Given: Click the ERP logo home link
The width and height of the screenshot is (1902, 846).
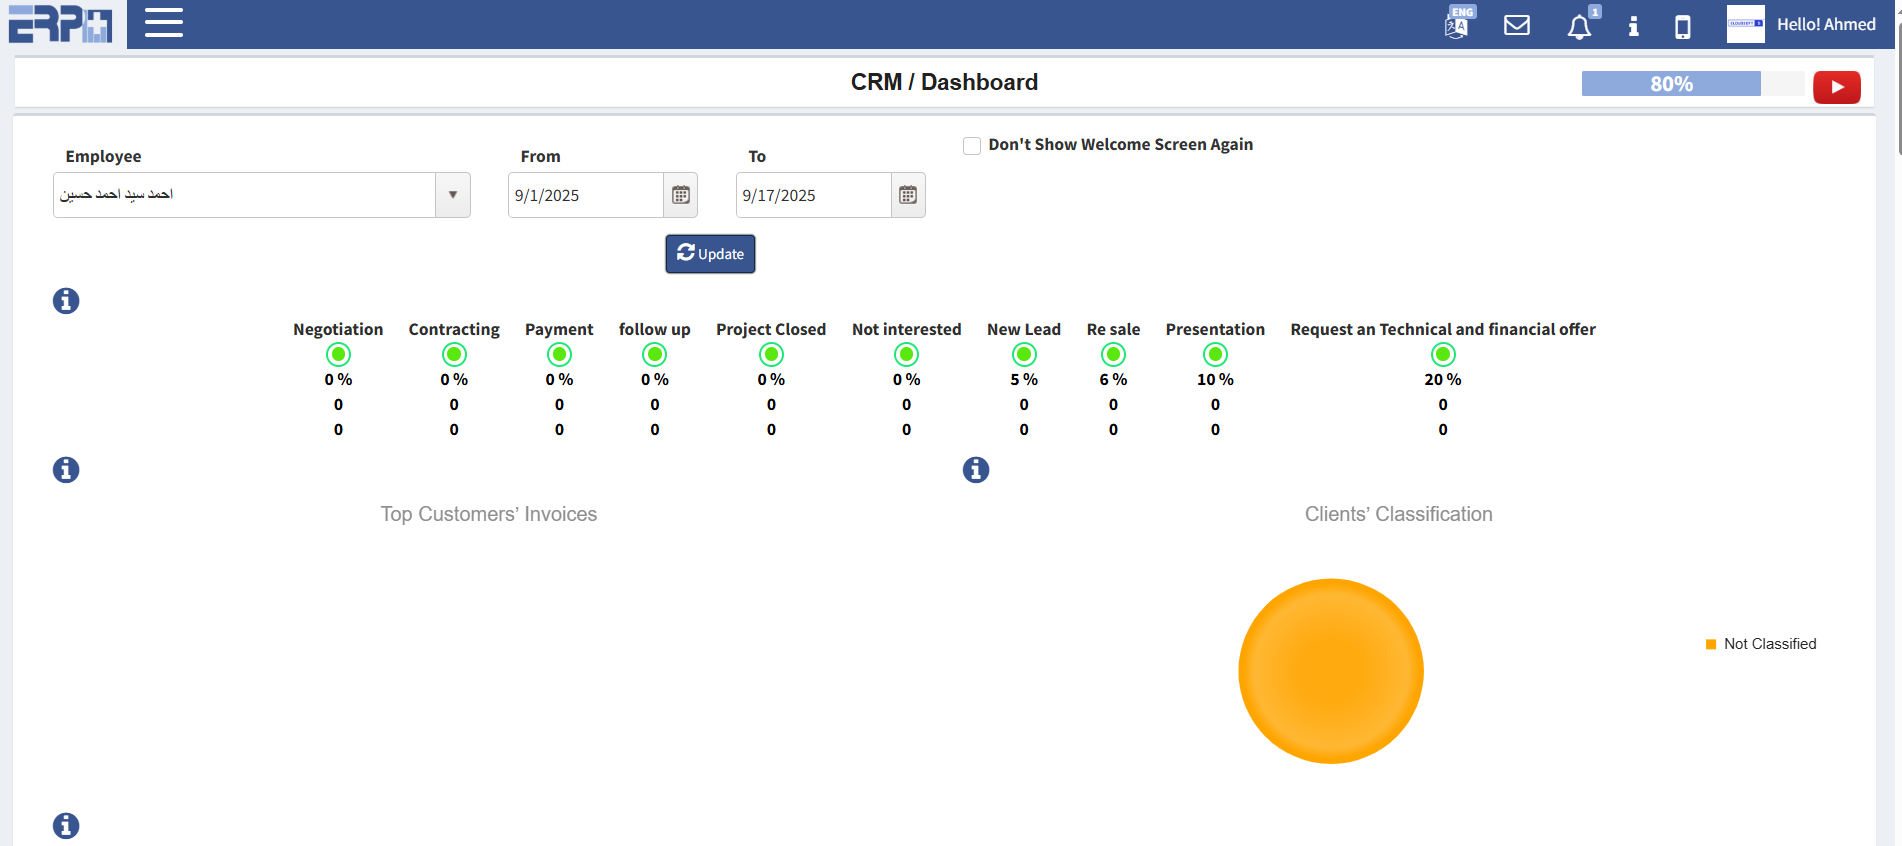Looking at the screenshot, I should pyautogui.click(x=60, y=24).
